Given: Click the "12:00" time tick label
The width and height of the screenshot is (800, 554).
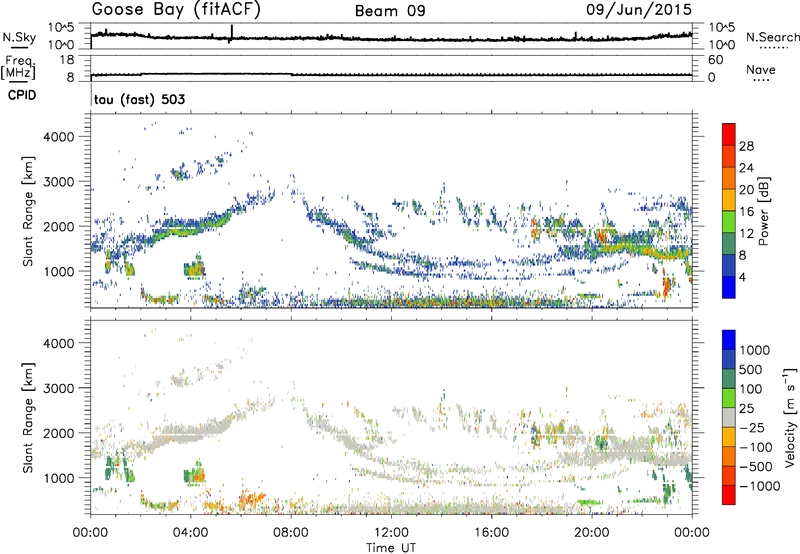Looking at the screenshot, I should click(391, 533).
